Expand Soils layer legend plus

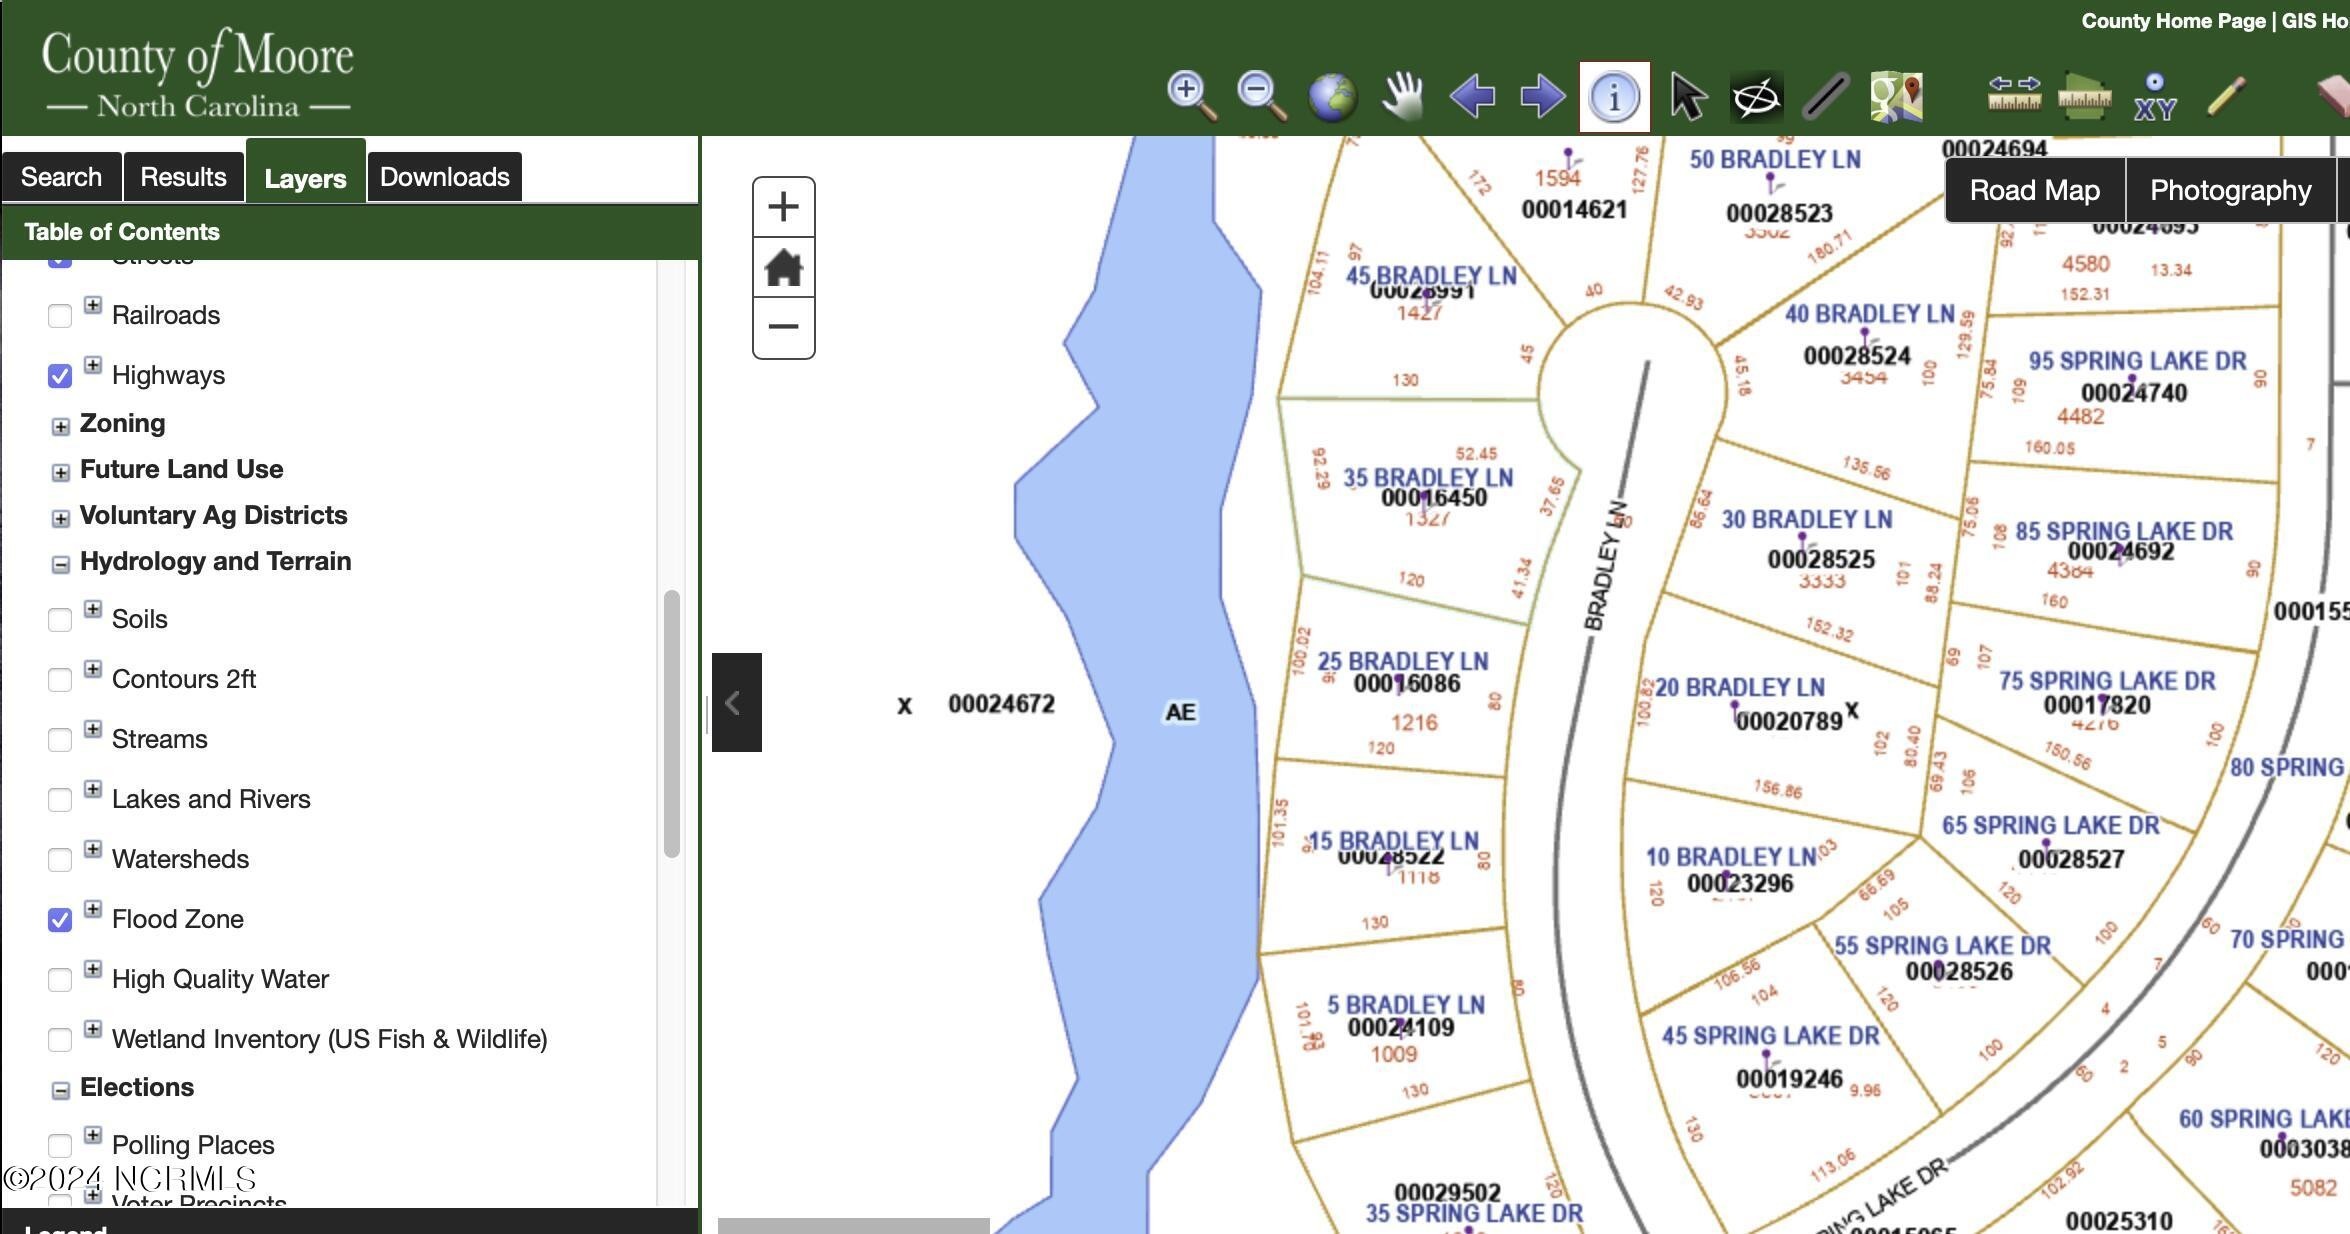coord(93,609)
